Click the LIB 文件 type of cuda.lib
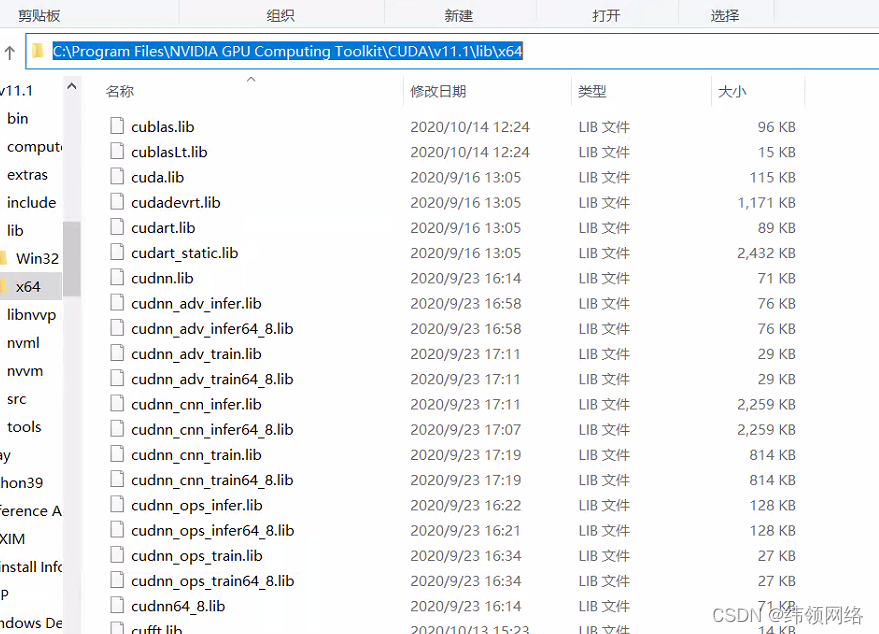 604,177
